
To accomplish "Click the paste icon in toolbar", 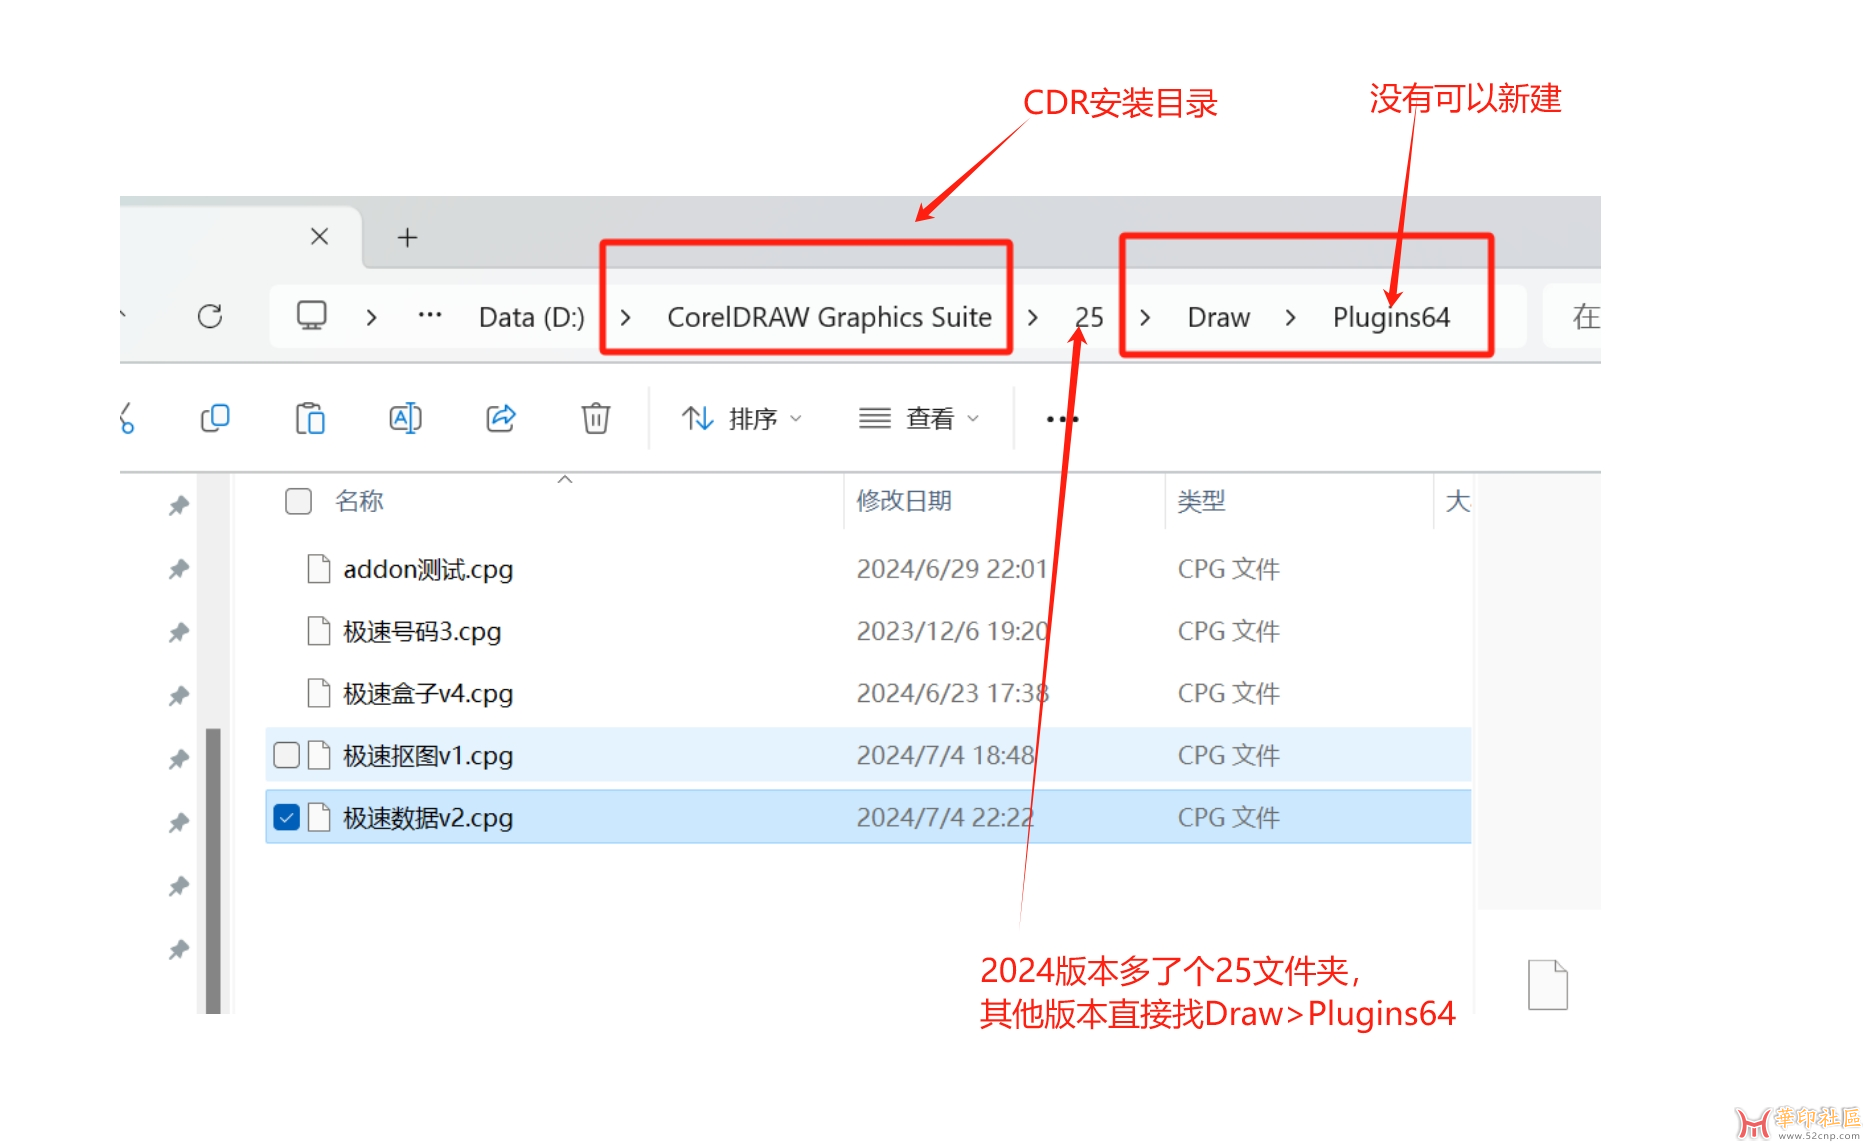I will (310, 418).
